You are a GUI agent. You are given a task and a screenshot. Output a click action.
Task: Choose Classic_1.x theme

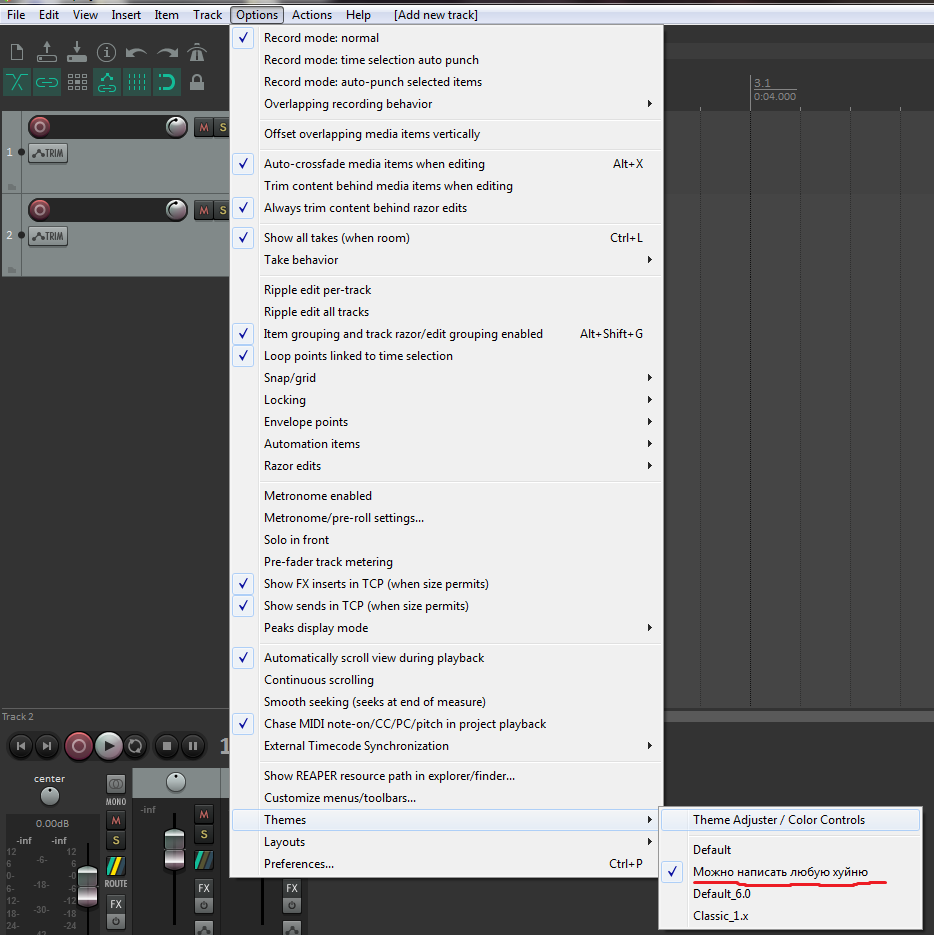[790, 915]
